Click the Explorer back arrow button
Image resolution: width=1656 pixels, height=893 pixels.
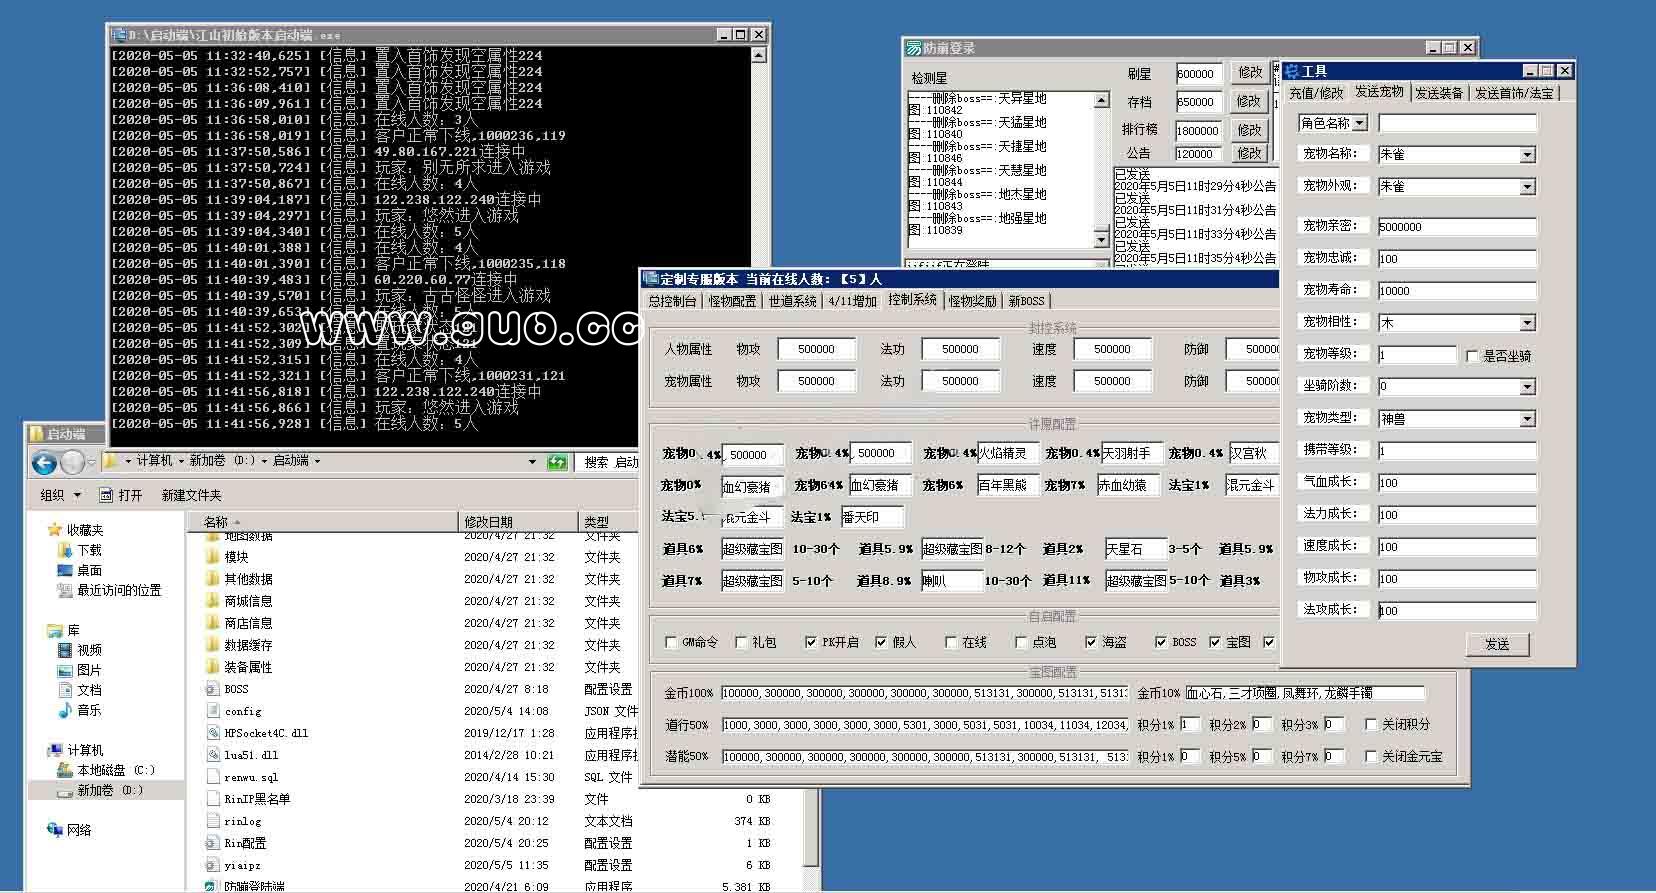43,462
